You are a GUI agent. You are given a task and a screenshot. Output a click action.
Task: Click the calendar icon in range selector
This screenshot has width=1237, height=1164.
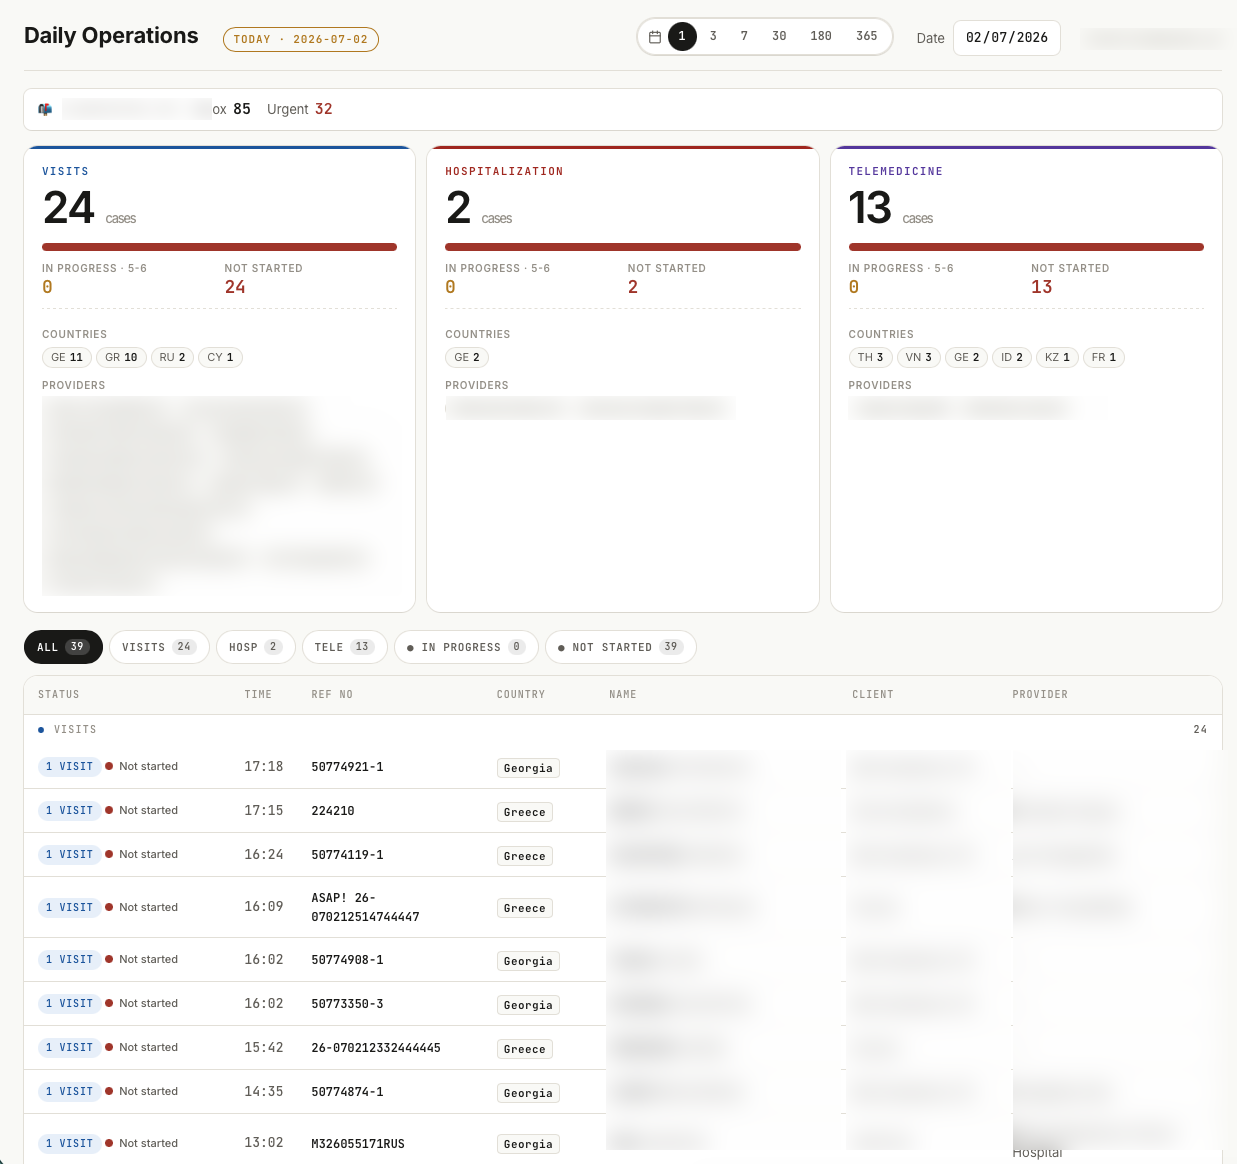tap(655, 37)
